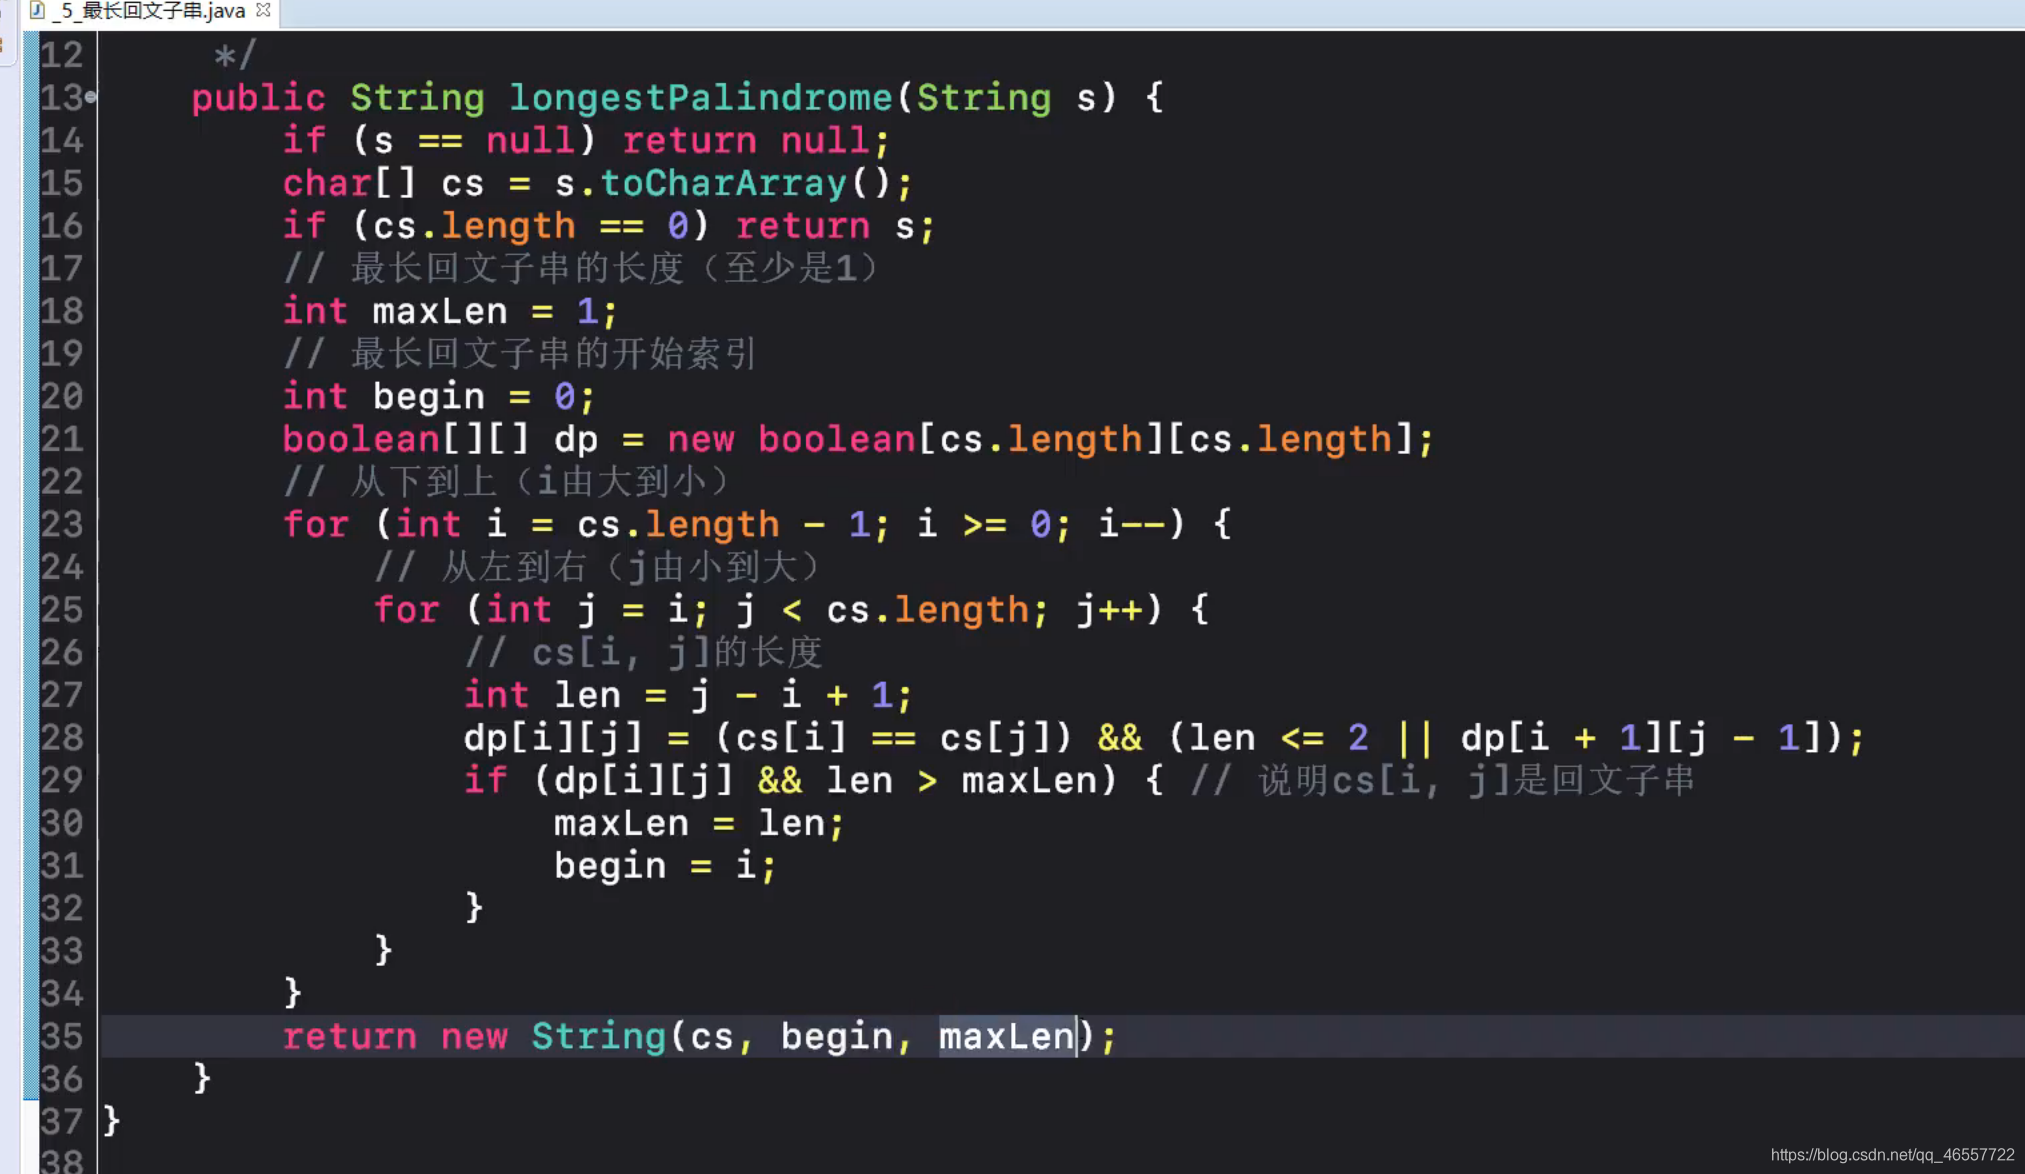Click 'begin = 0' declaration on line 20
This screenshot has width=2025, height=1174.
click(474, 396)
